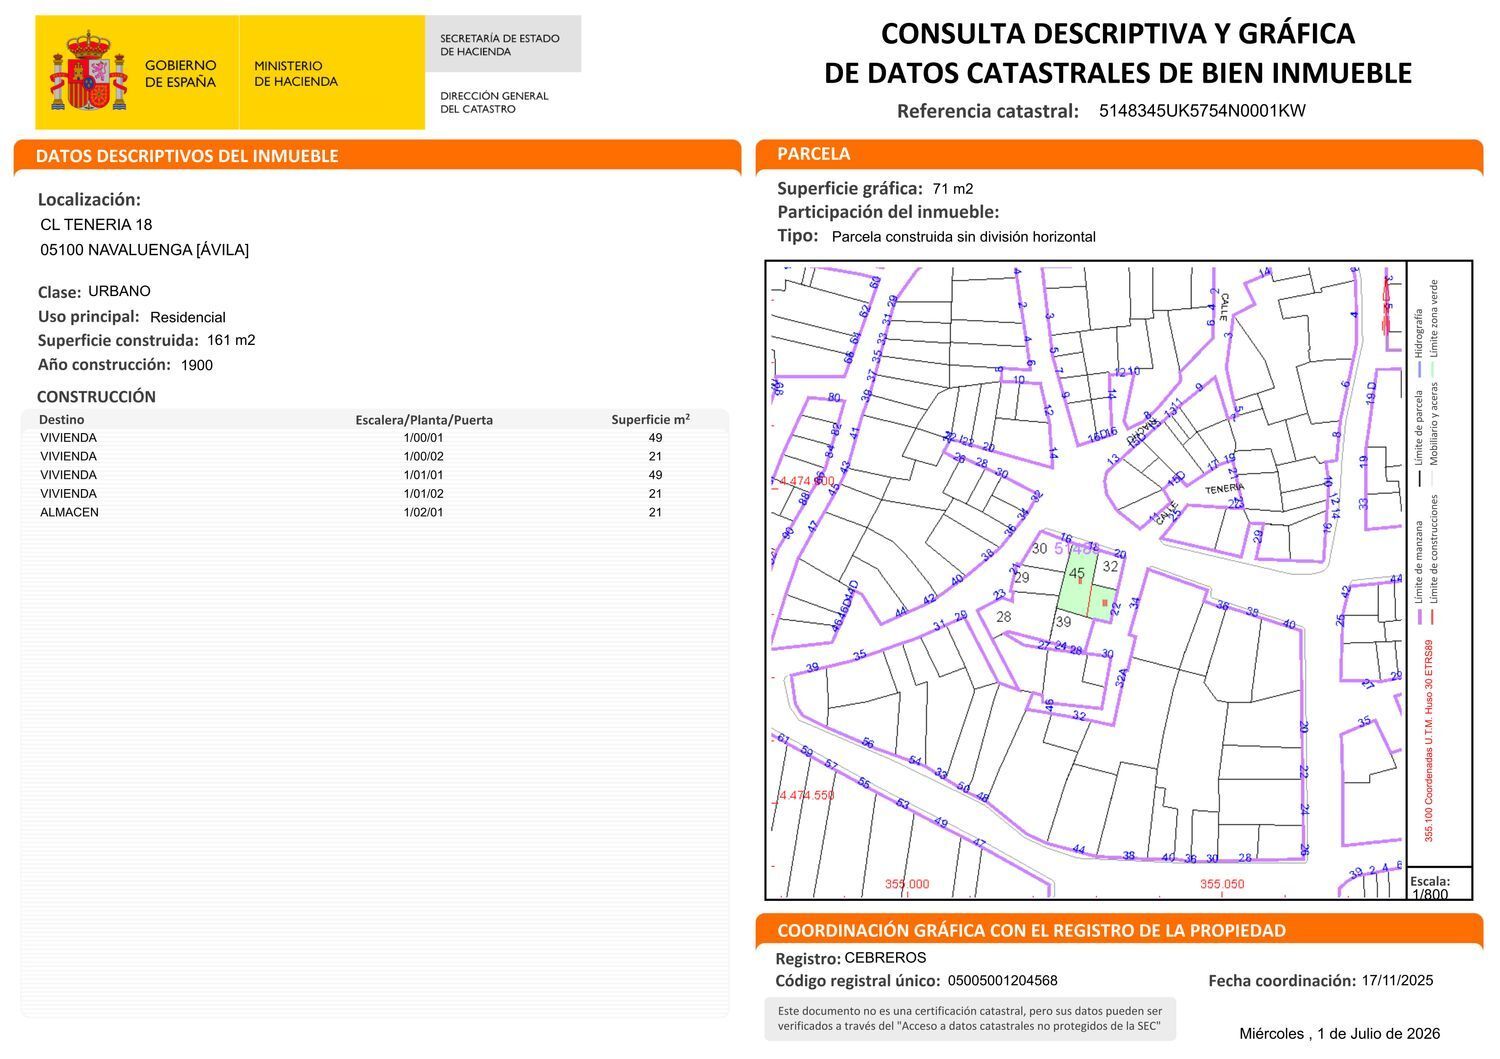This screenshot has width=1500, height=1059.
Task: Click the 'CONSTRUCCIÓN' subsection heading
Action: pos(96,396)
